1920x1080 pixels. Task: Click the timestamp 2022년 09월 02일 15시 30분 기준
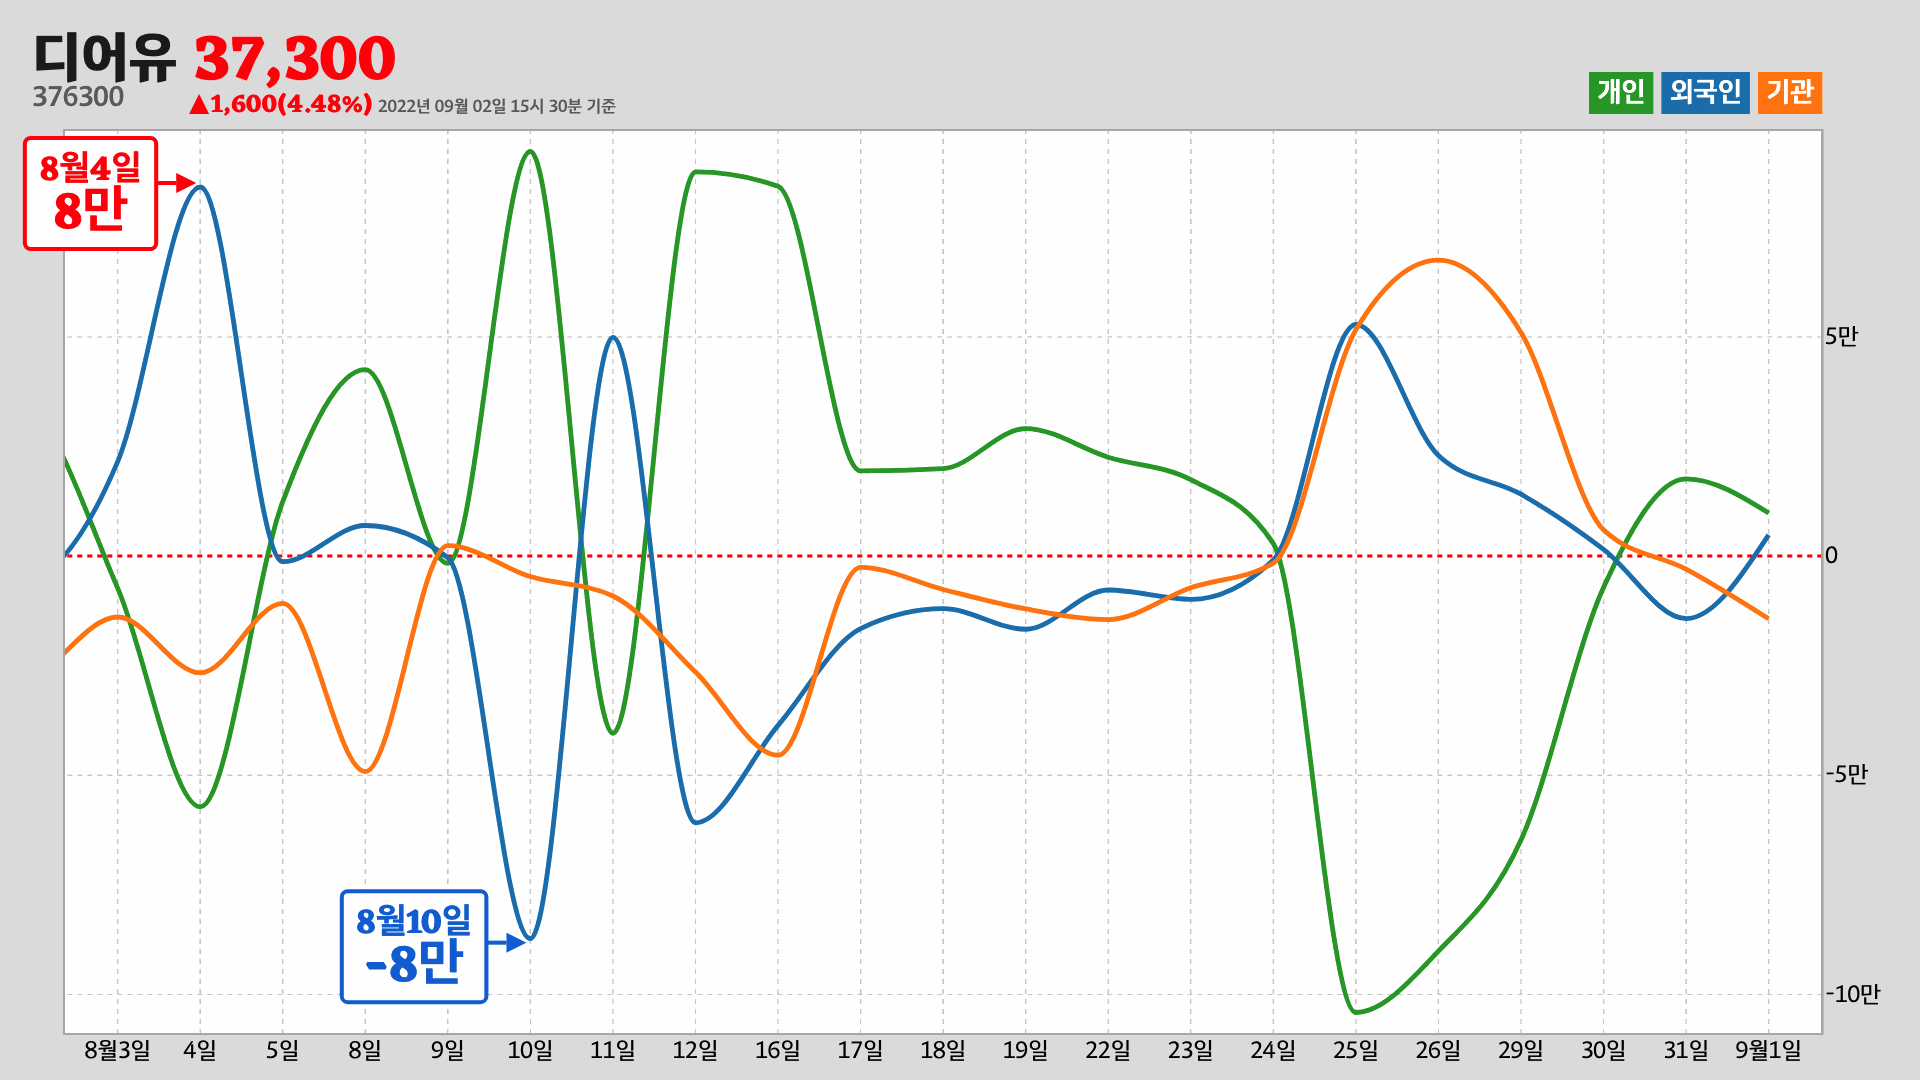coord(497,106)
